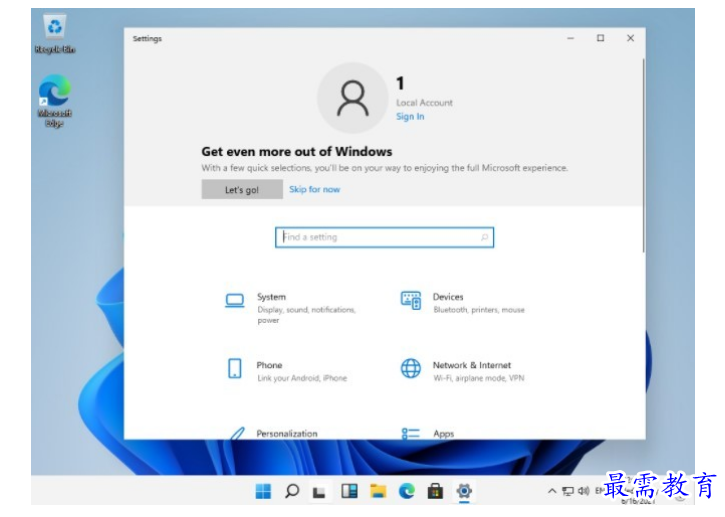The height and width of the screenshot is (517, 725).
Task: Click the account name '1'
Action: coord(400,84)
